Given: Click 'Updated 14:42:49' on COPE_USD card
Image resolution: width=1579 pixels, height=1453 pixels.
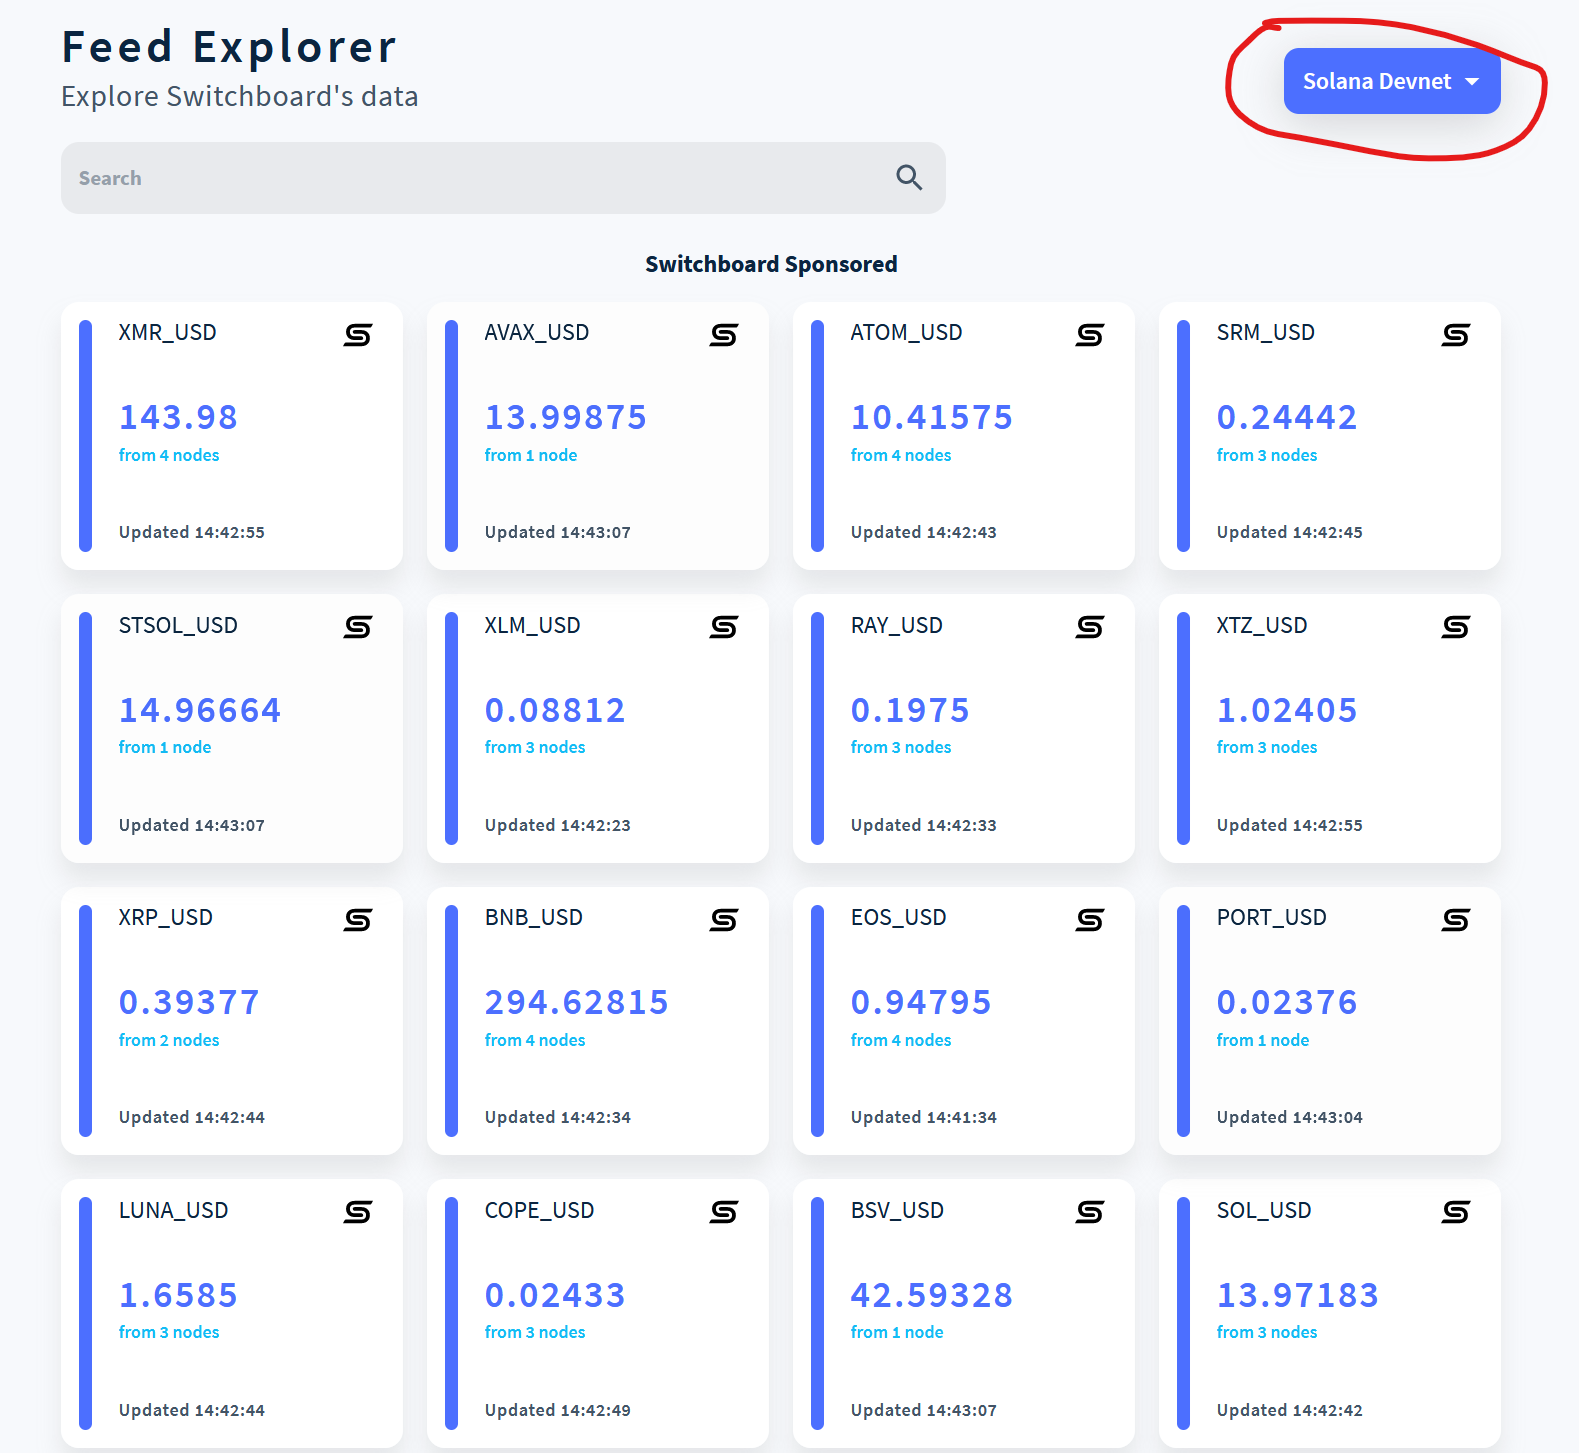Looking at the screenshot, I should [558, 1410].
